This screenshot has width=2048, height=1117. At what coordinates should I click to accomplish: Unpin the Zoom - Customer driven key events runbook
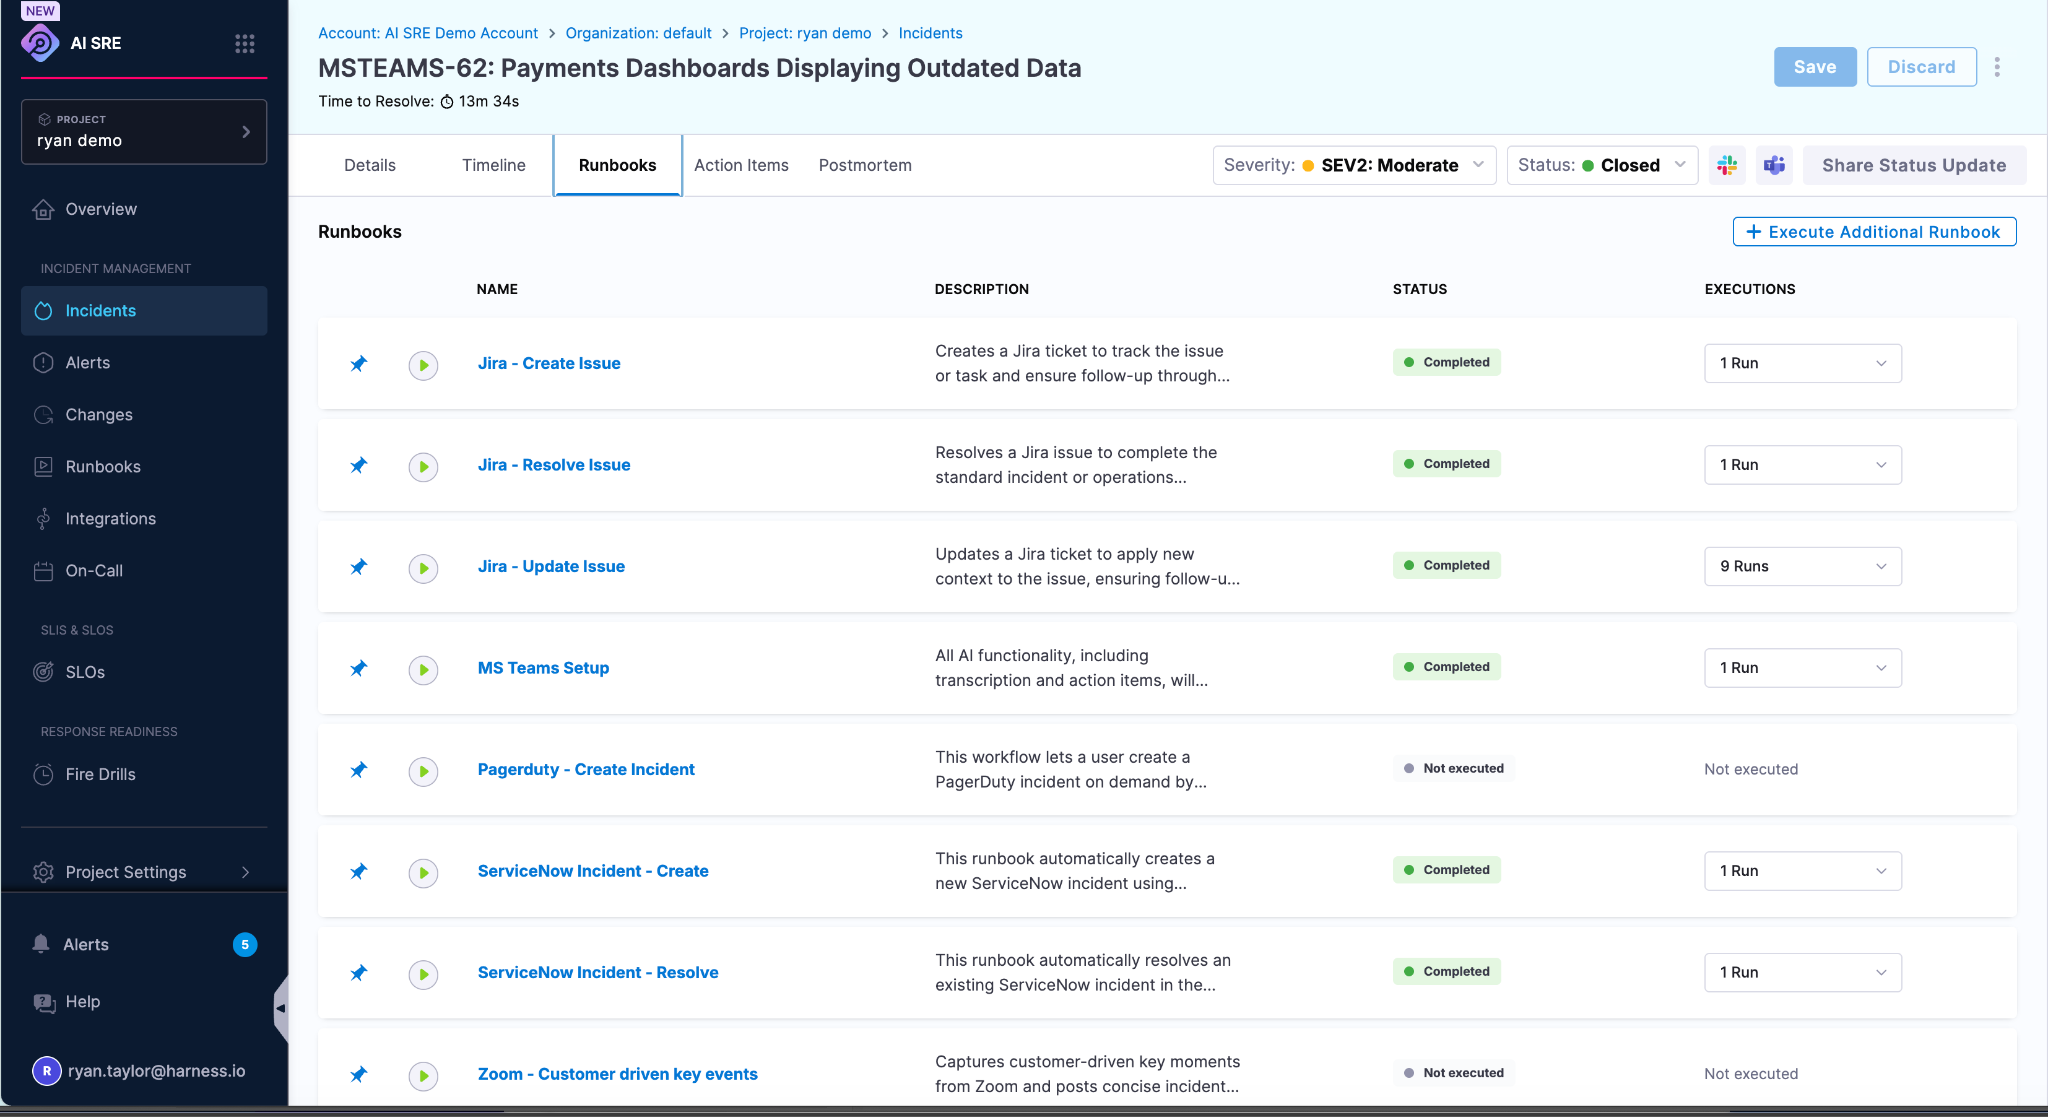click(358, 1075)
